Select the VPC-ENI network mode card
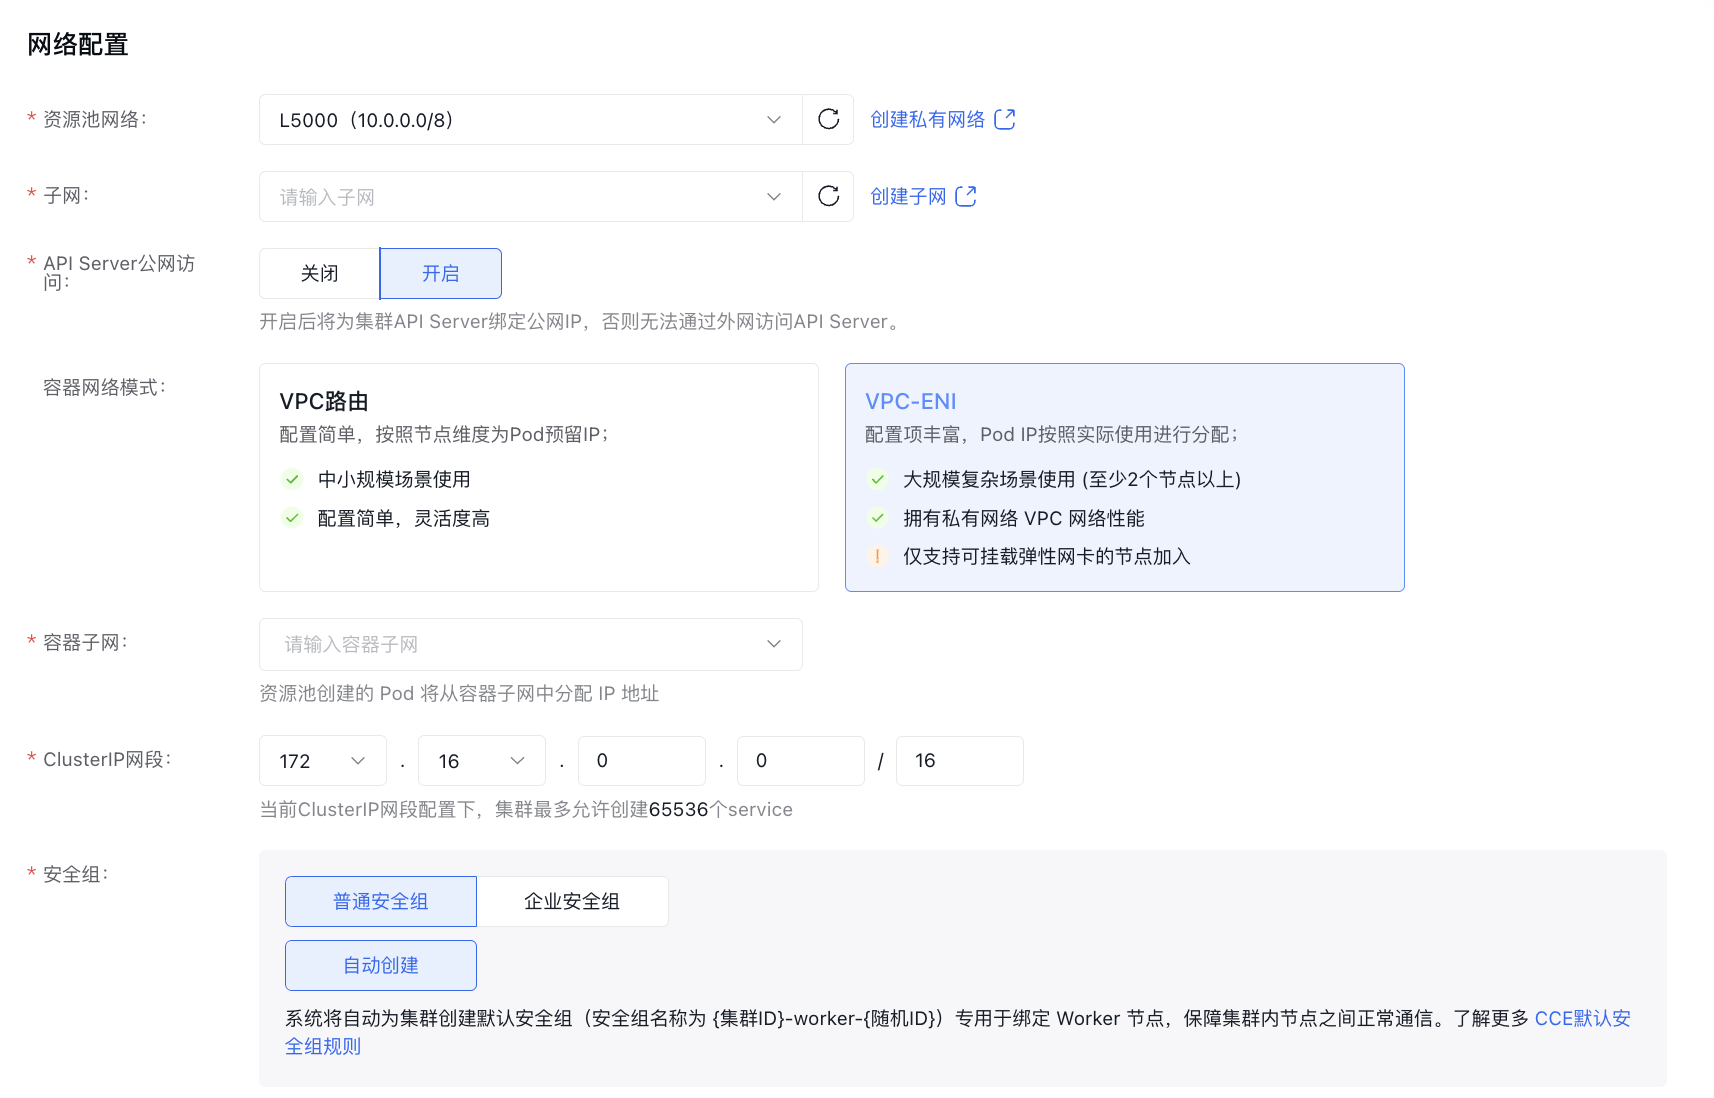Screen dimensions: 1714x1098 1125,477
